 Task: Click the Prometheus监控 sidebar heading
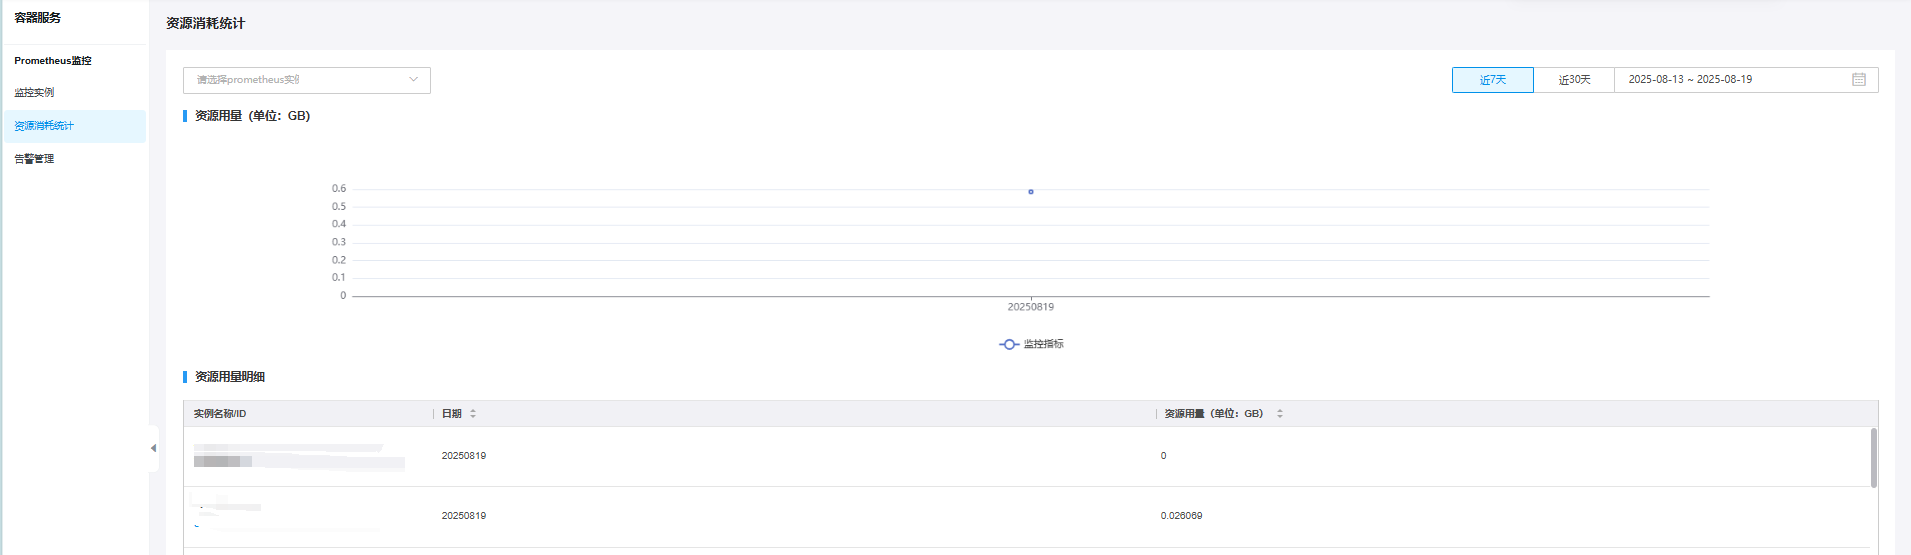click(x=53, y=61)
